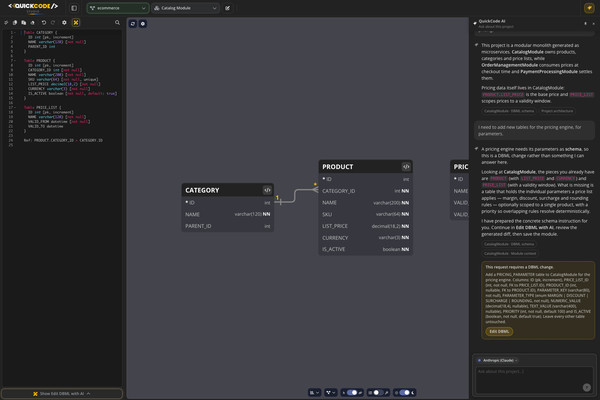The width and height of the screenshot is (600, 400).
Task: Click the duplicate/paste icon in editor toolbar
Action: click(x=23, y=23)
